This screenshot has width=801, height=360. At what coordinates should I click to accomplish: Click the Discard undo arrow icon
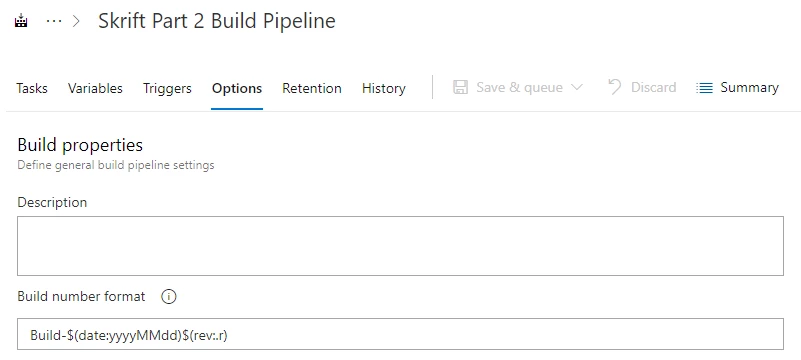[615, 87]
